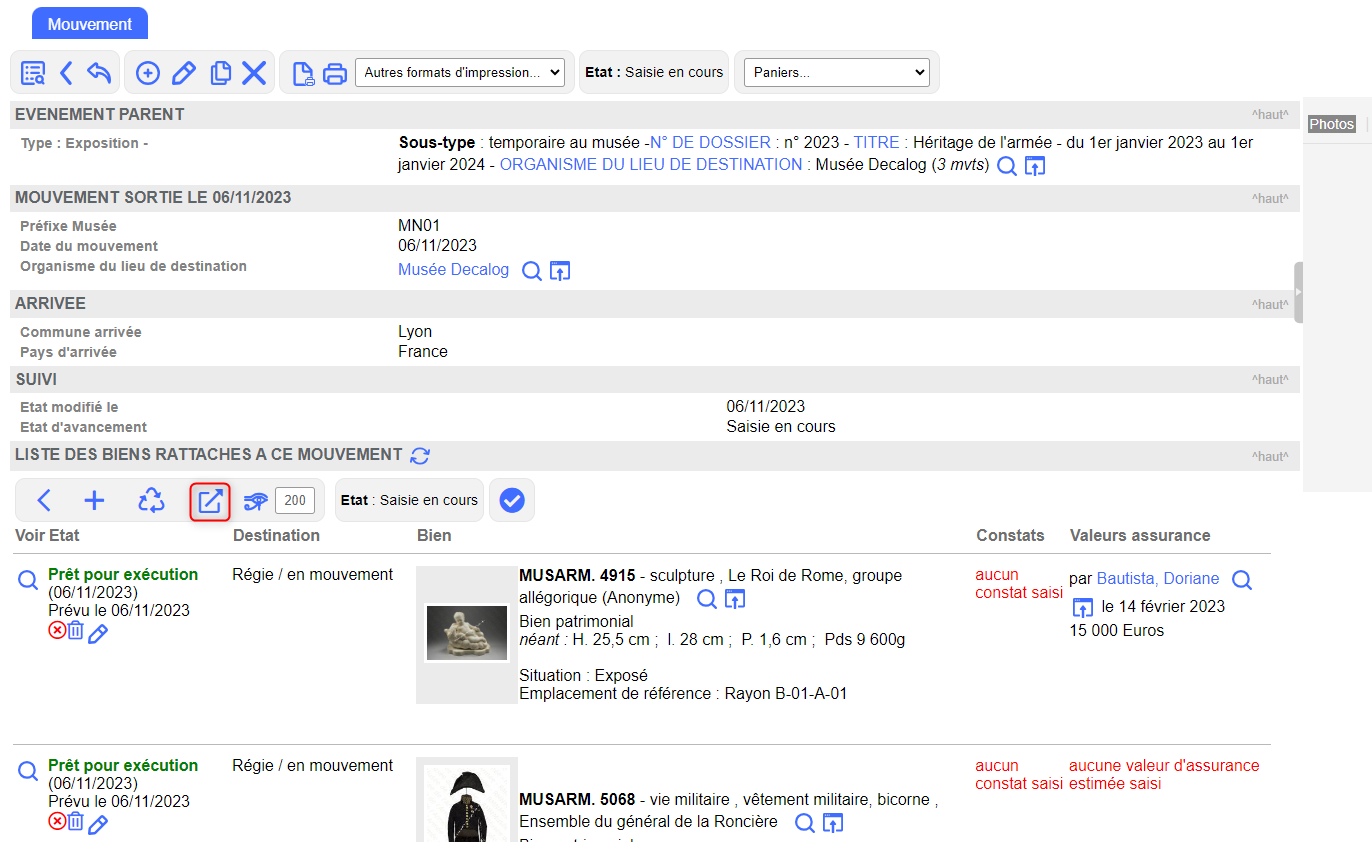Screen dimensions: 1372x842
Task: Click the window icon before 'le 14 février 2023'
Action: (1082, 607)
